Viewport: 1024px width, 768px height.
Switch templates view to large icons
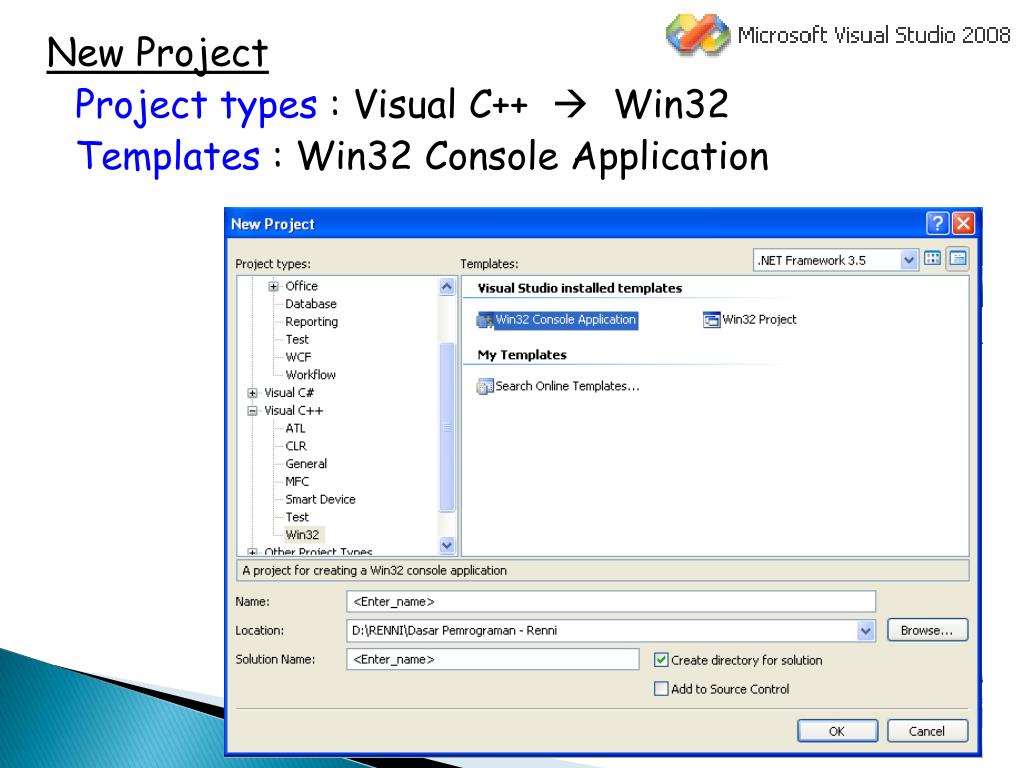pos(933,259)
